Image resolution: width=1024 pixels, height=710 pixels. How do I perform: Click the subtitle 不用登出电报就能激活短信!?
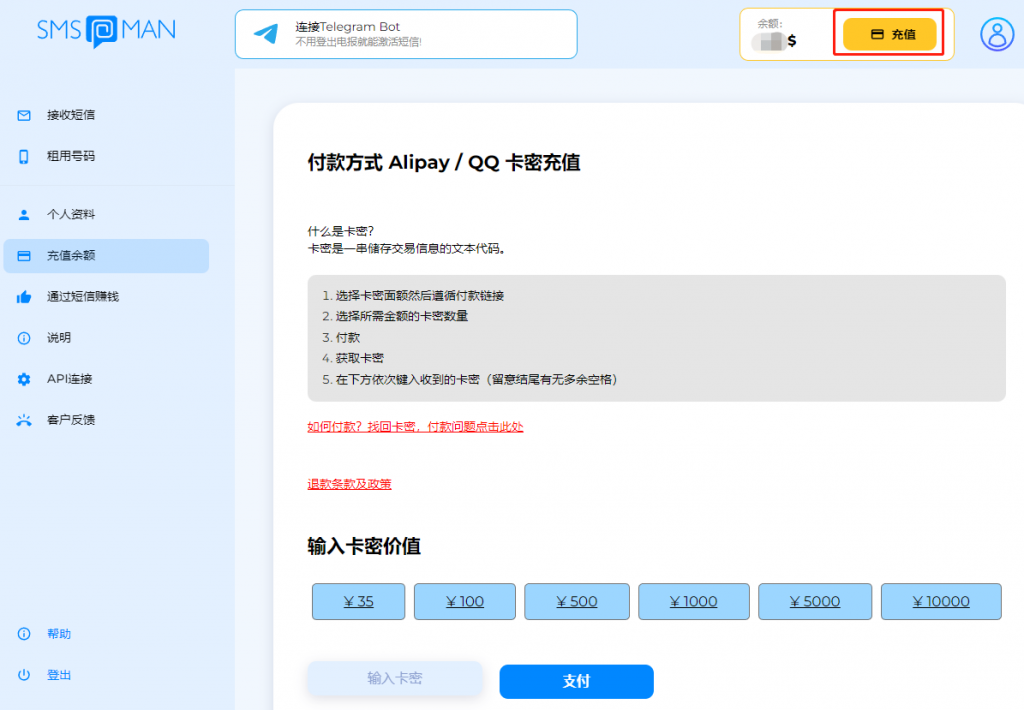click(359, 42)
